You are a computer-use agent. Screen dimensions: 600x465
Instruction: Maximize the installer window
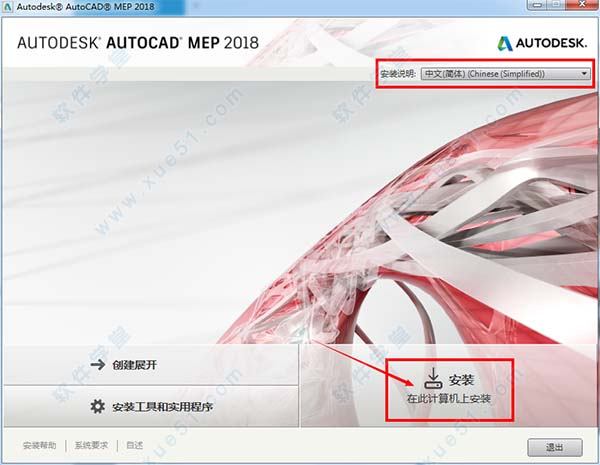[x=557, y=5]
